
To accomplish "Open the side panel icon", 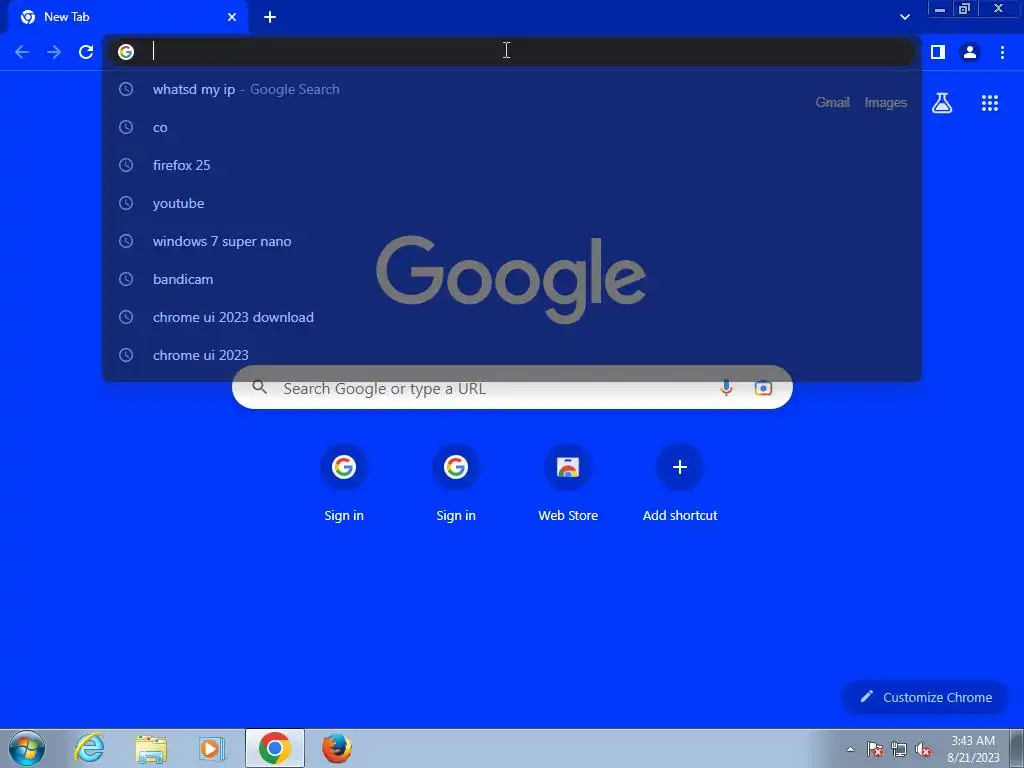I will 938,52.
